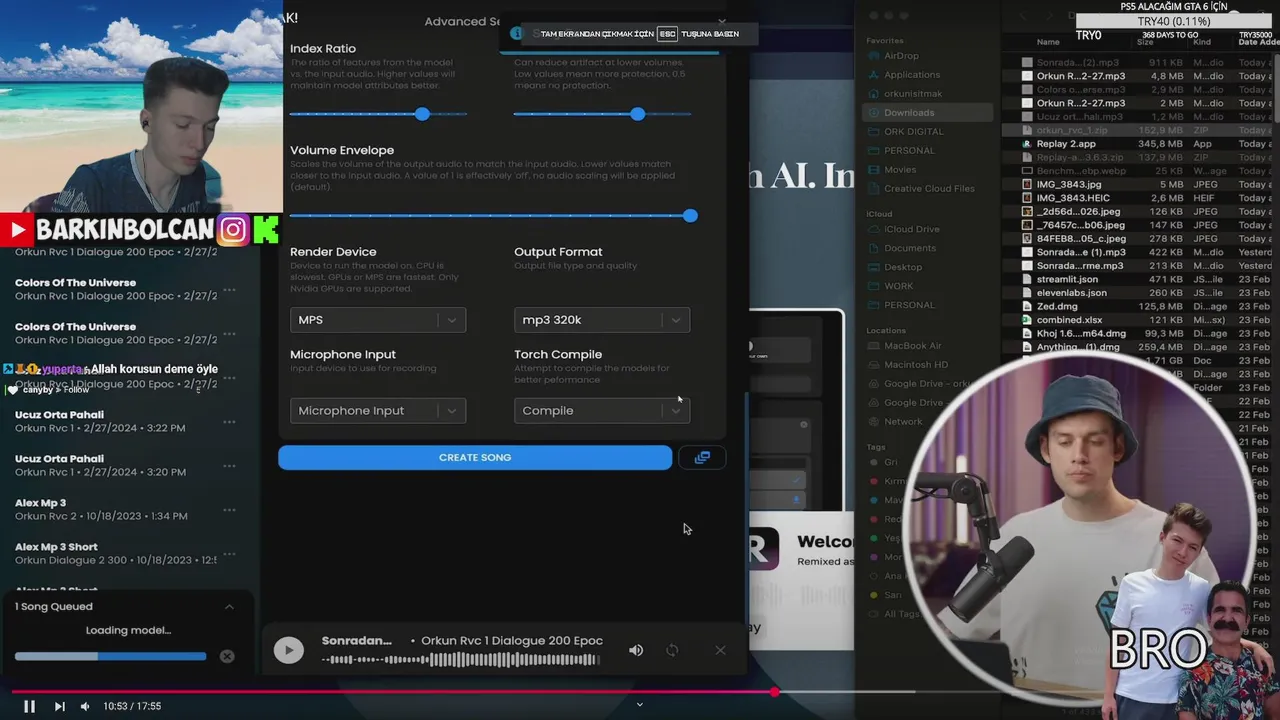Pause the video playback
The image size is (1280, 720).
coord(29,706)
